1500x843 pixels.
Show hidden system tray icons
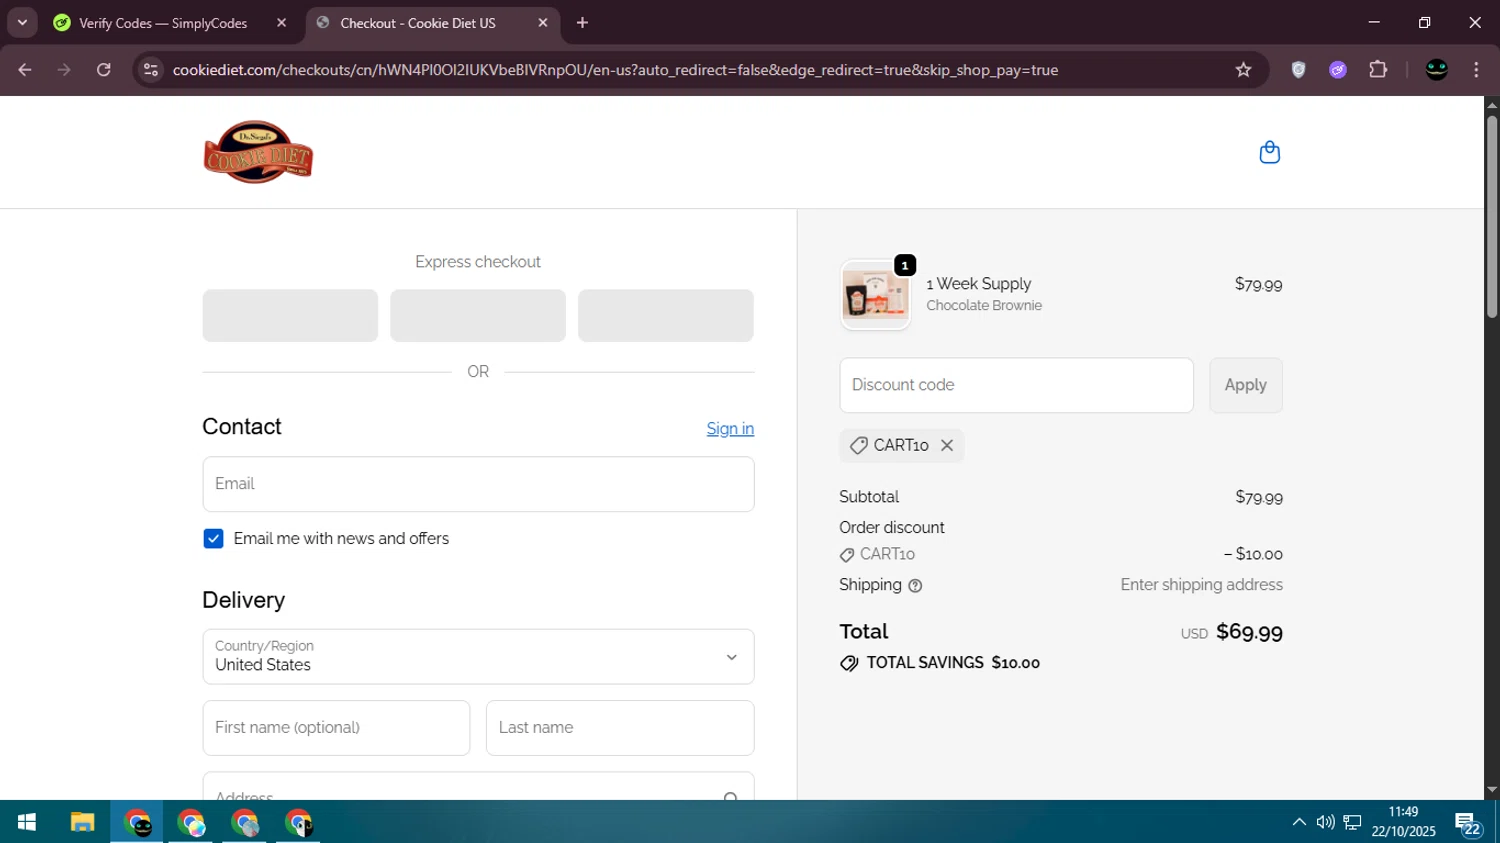click(x=1299, y=822)
